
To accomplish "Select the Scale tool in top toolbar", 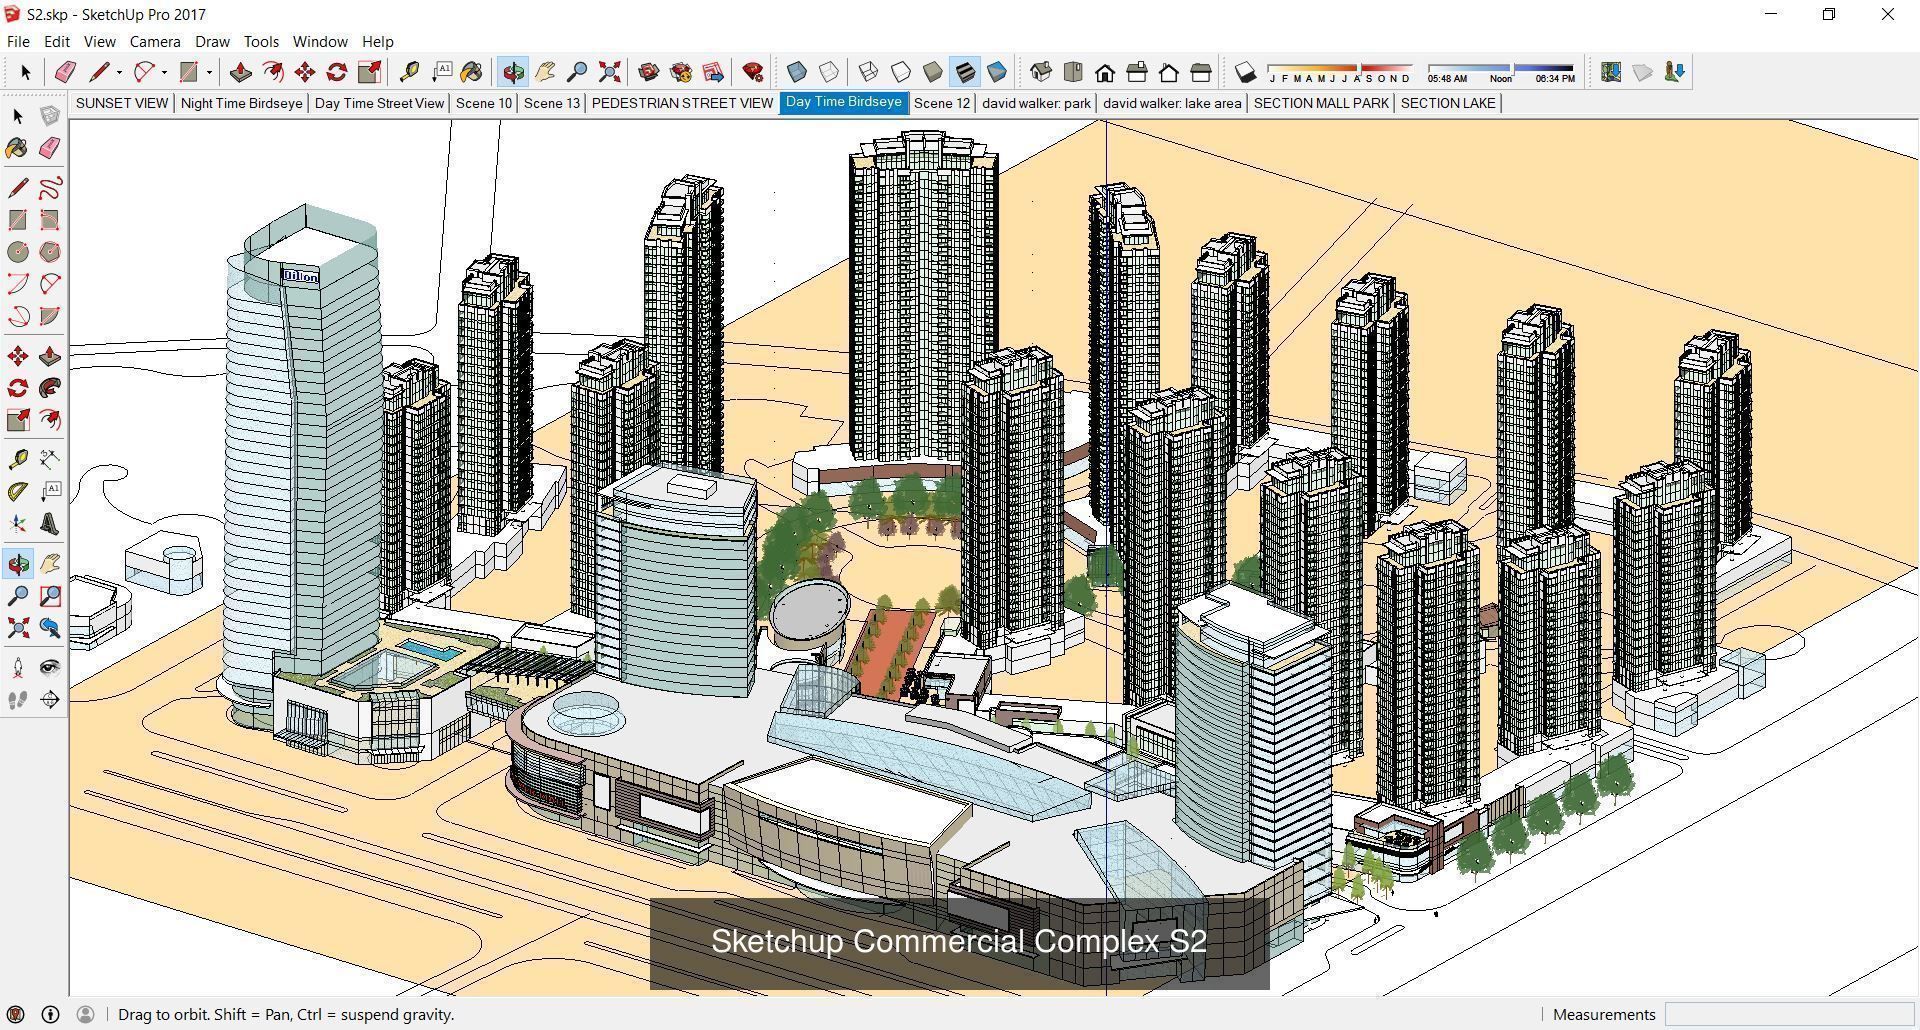I will coord(369,72).
